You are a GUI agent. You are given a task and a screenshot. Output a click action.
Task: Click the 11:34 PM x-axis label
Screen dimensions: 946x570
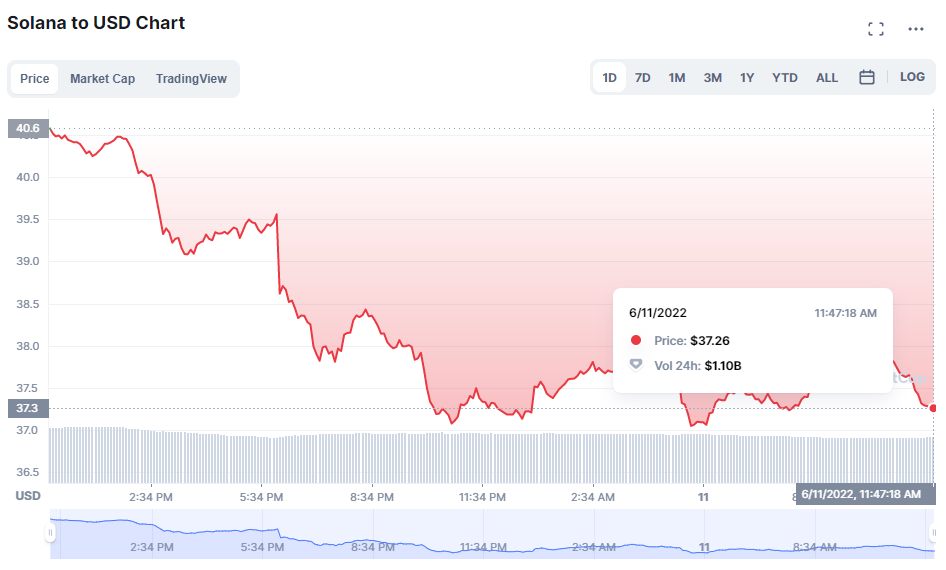(x=482, y=498)
